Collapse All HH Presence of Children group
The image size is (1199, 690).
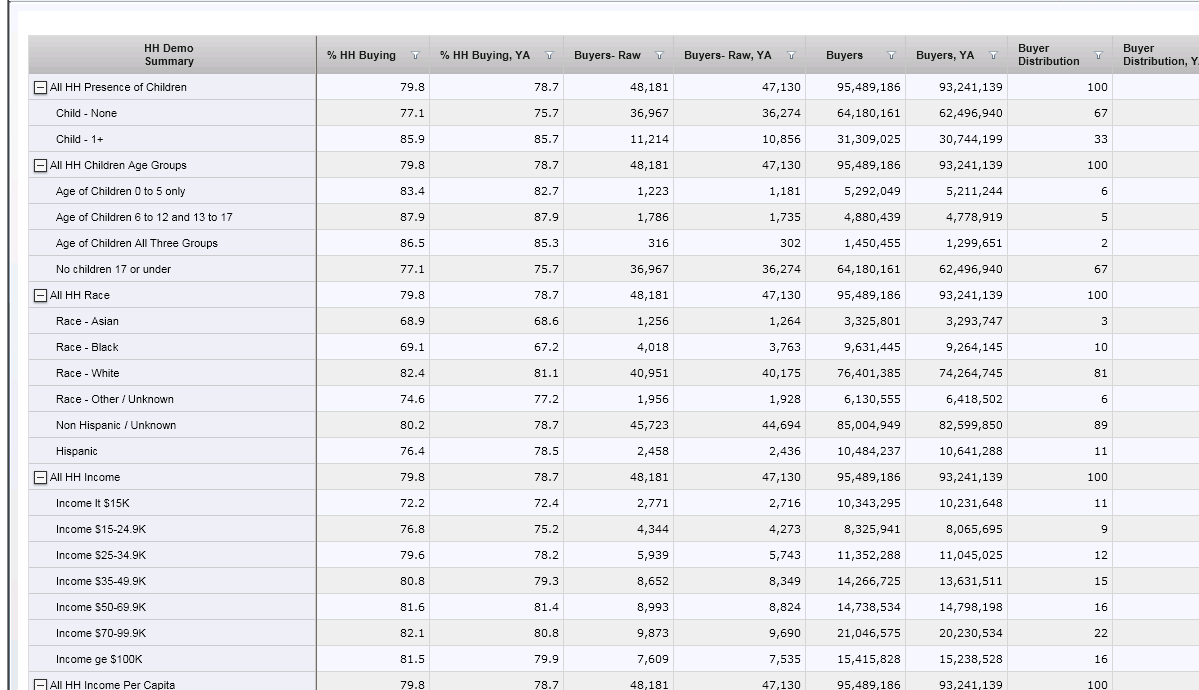pyautogui.click(x=41, y=88)
